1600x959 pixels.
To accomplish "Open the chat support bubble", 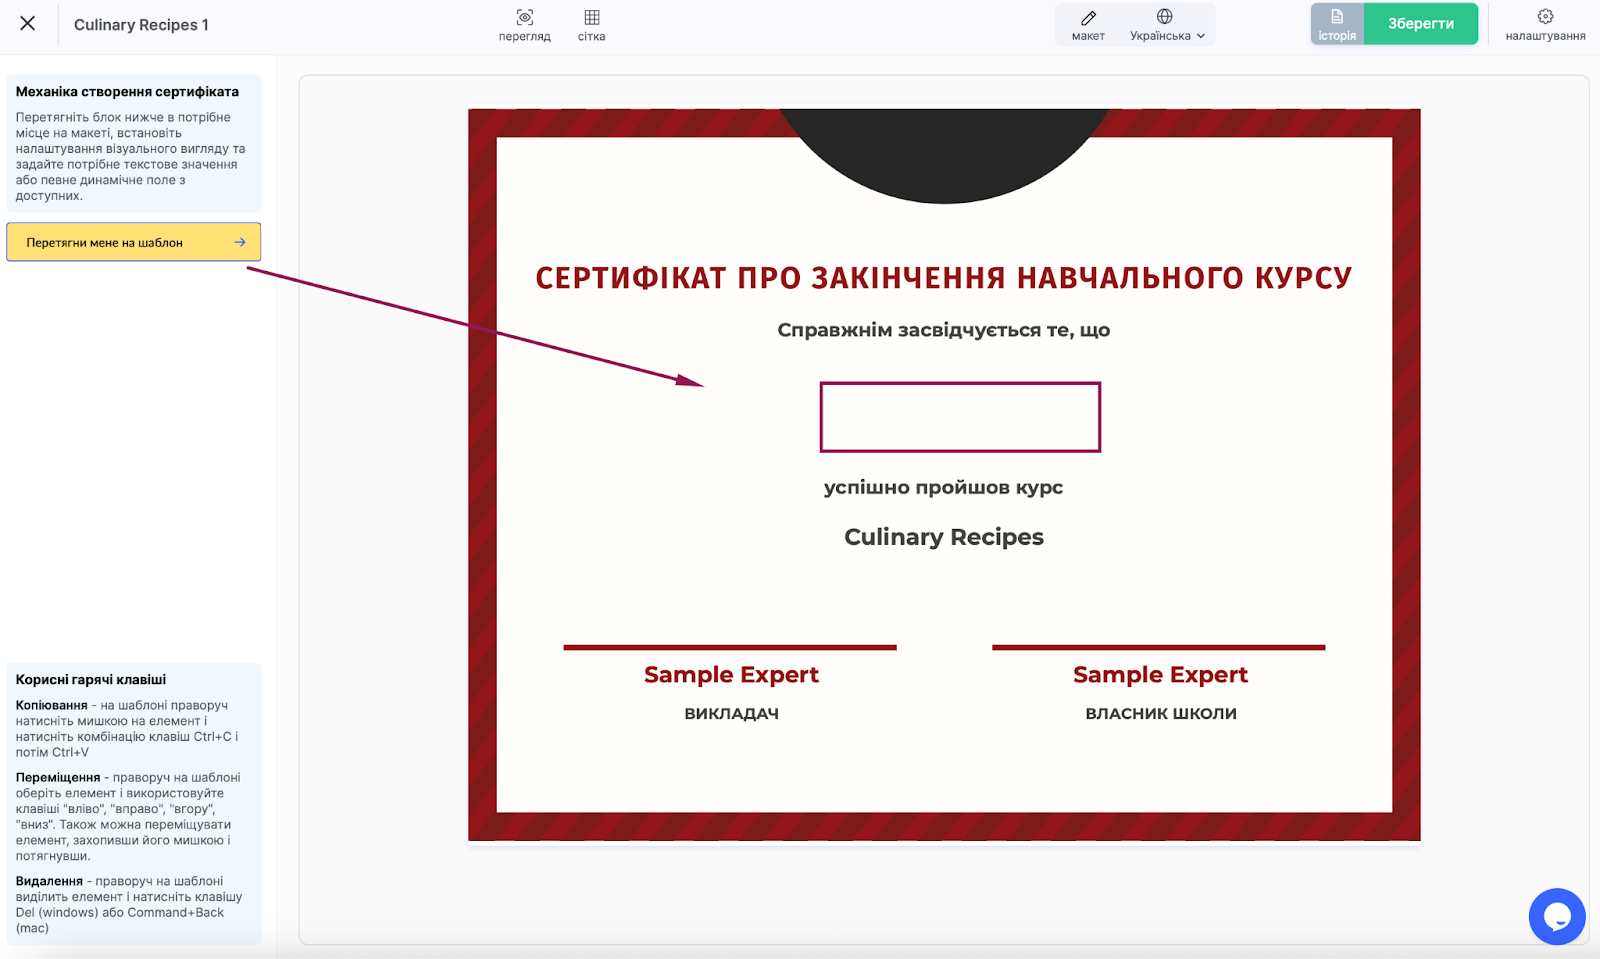I will point(1556,916).
